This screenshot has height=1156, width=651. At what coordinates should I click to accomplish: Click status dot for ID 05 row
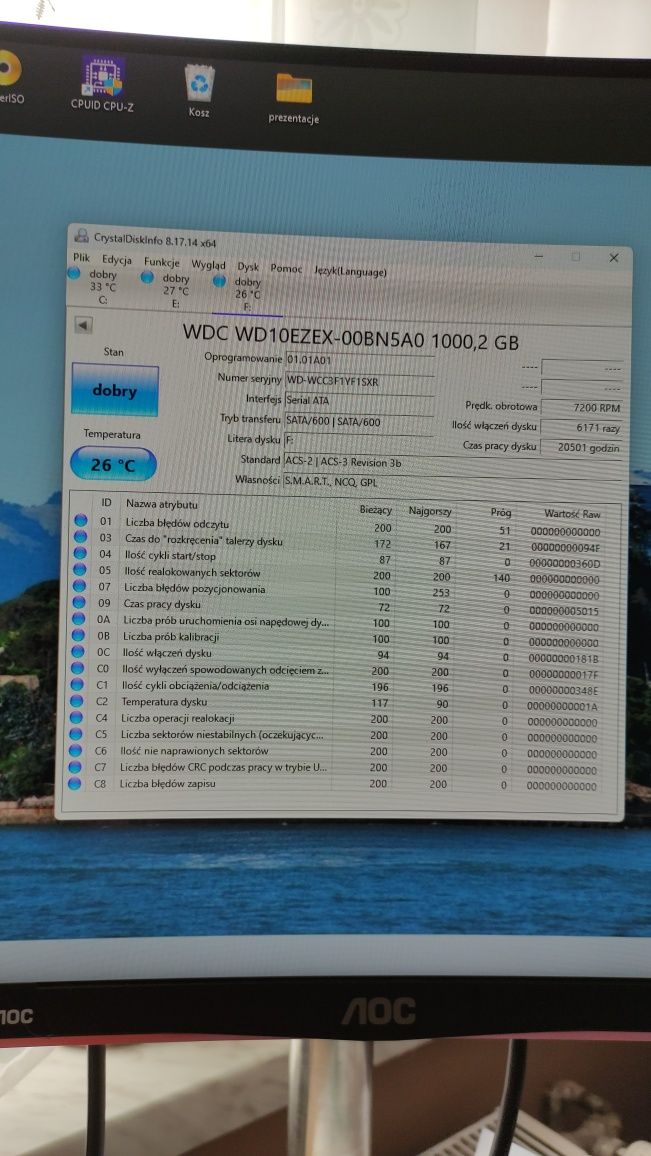click(x=80, y=570)
